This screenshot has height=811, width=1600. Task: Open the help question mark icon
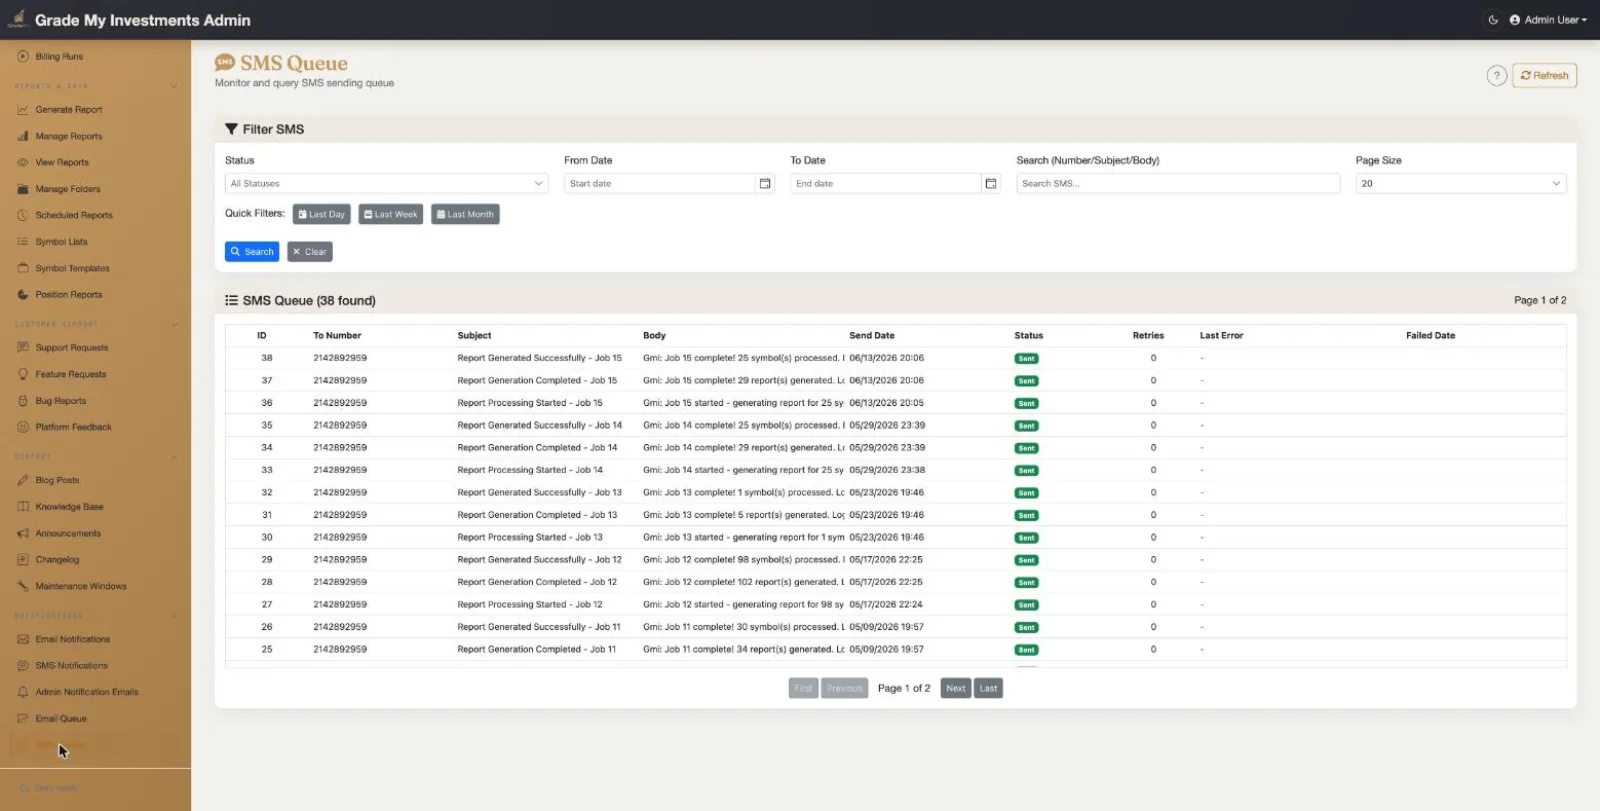click(x=1496, y=76)
